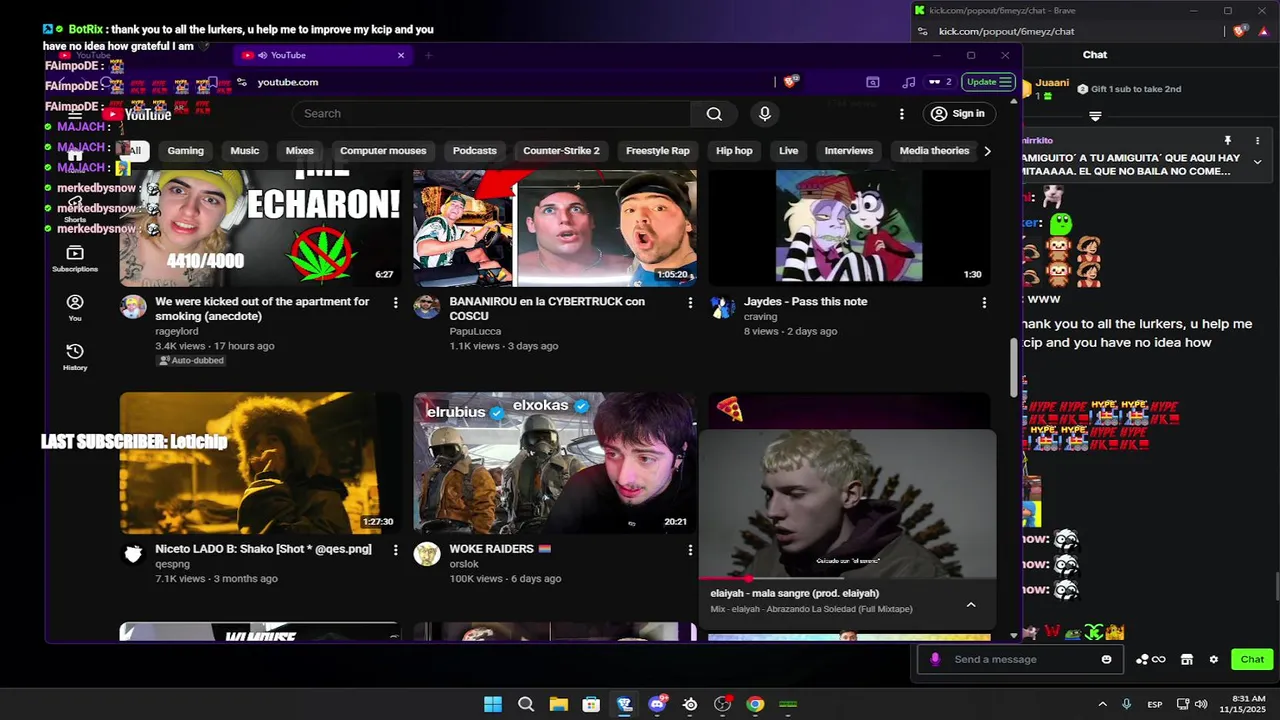Click the green Chat send button
The width and height of the screenshot is (1280, 720).
(x=1252, y=659)
